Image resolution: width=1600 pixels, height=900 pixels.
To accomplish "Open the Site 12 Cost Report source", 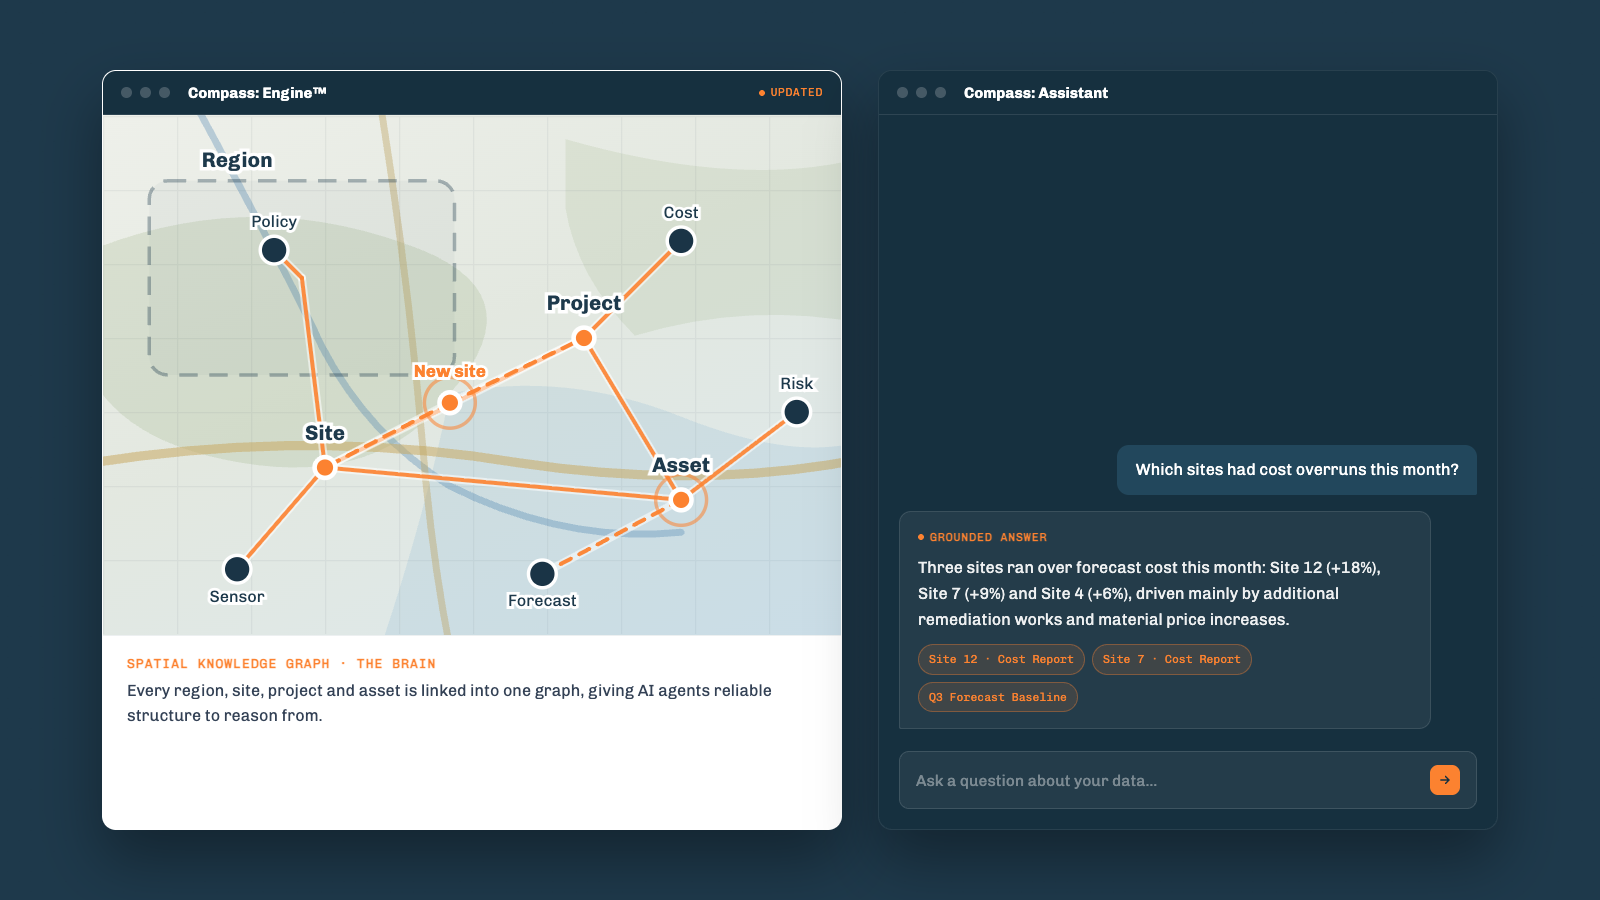I will [x=1001, y=659].
